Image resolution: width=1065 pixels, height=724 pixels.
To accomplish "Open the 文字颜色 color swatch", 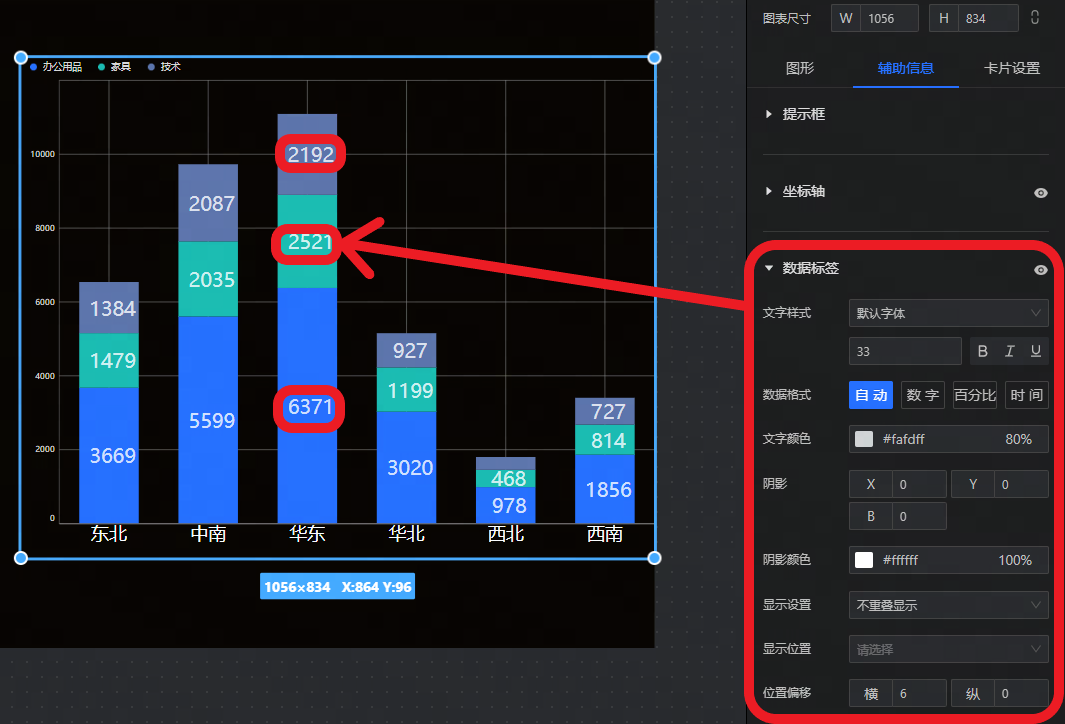I will click(864, 439).
